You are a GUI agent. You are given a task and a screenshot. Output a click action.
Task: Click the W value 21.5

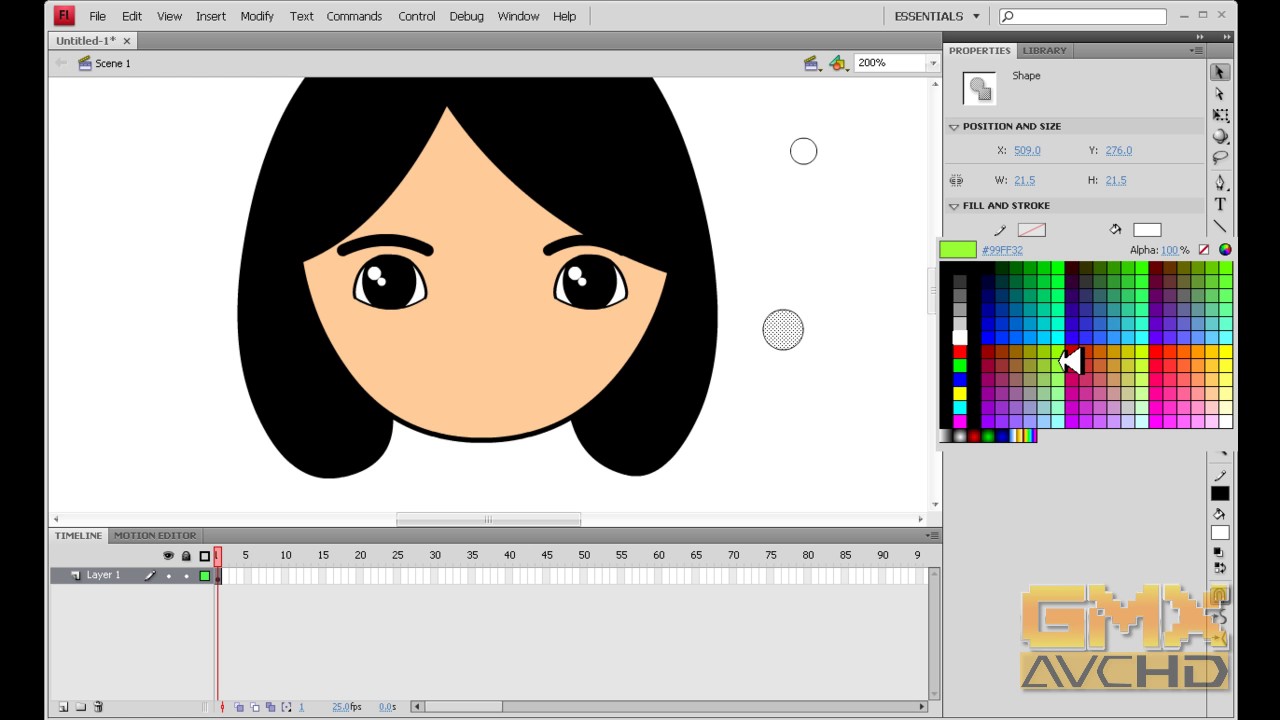(1024, 180)
